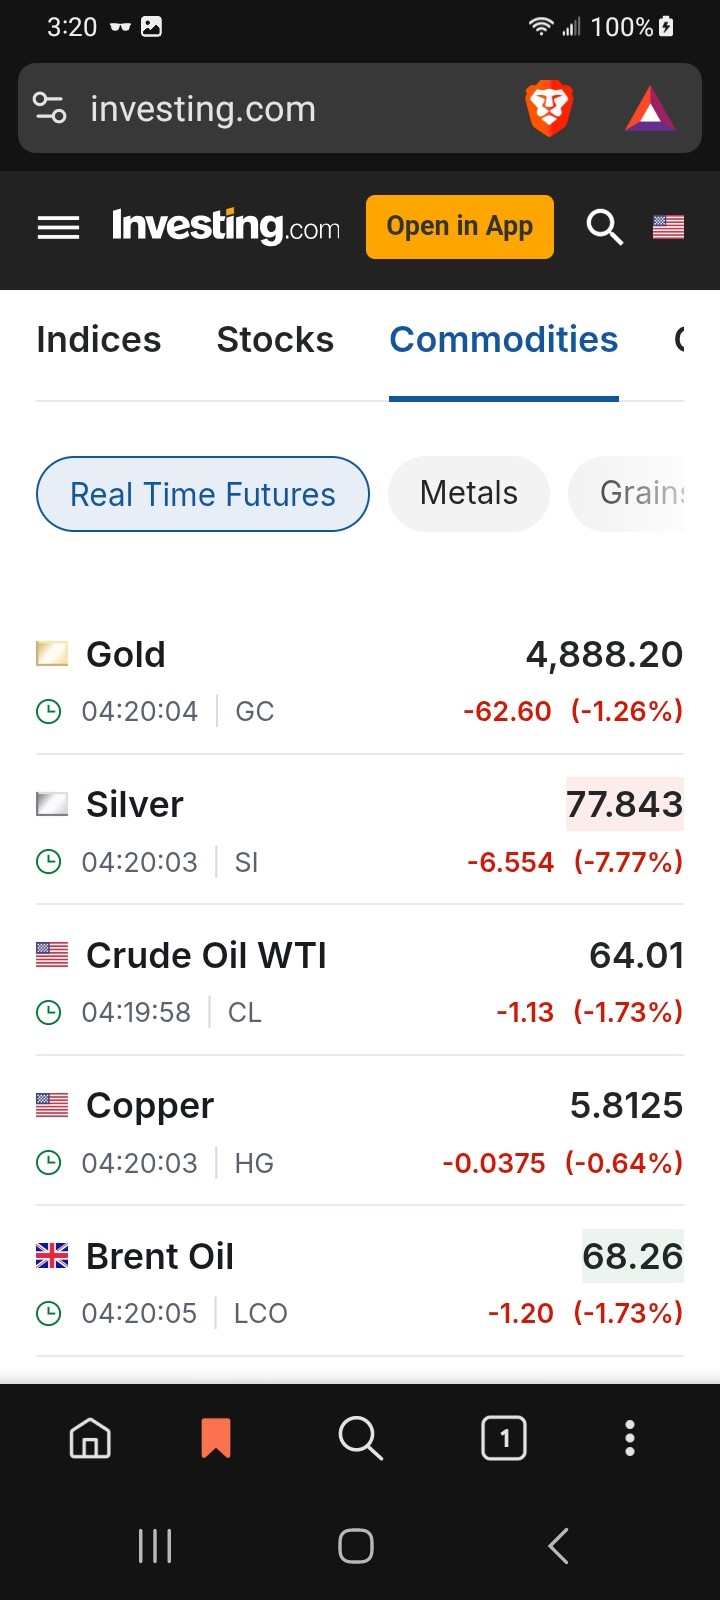The image size is (720, 1600).
Task: Select the Metals filter chip
Action: (468, 493)
